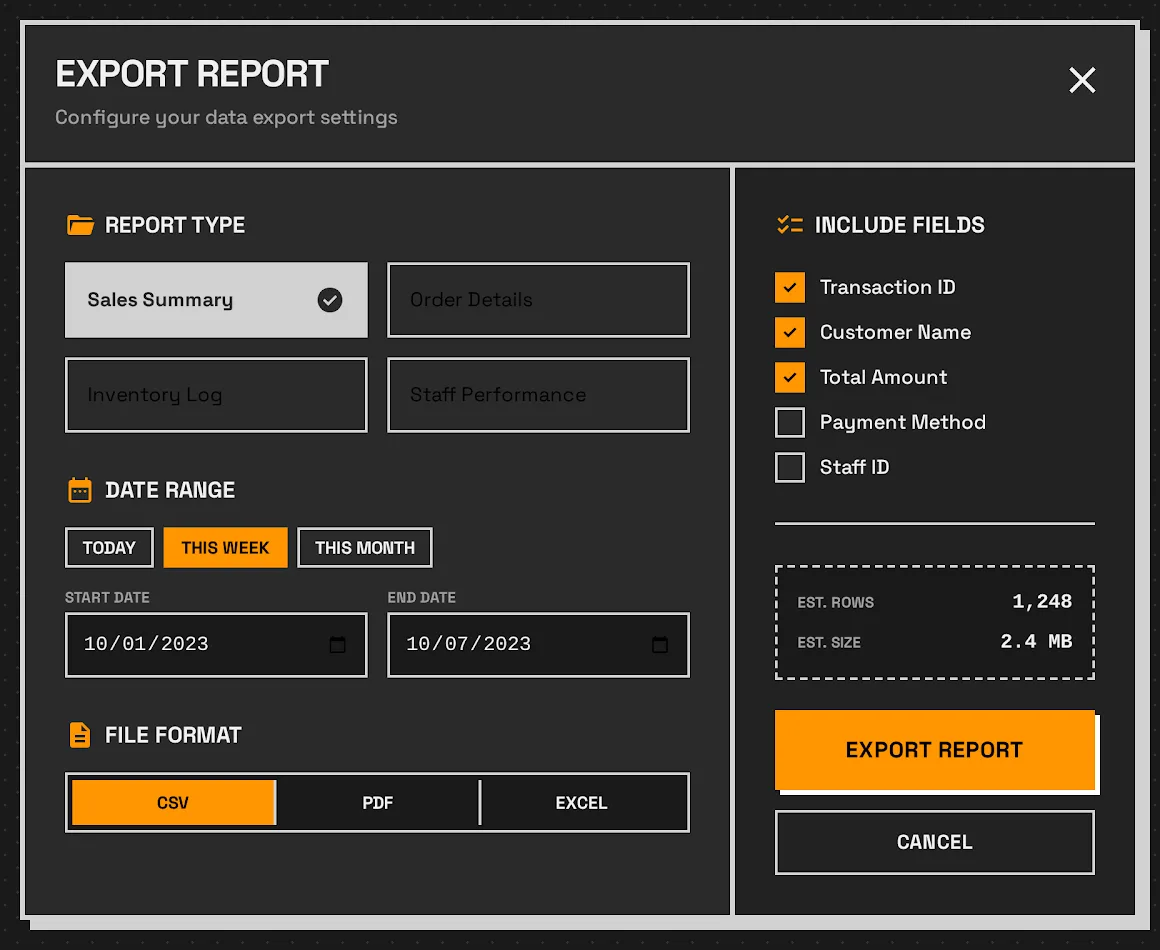Select PDF file format
1160x950 pixels.
pyautogui.click(x=377, y=803)
